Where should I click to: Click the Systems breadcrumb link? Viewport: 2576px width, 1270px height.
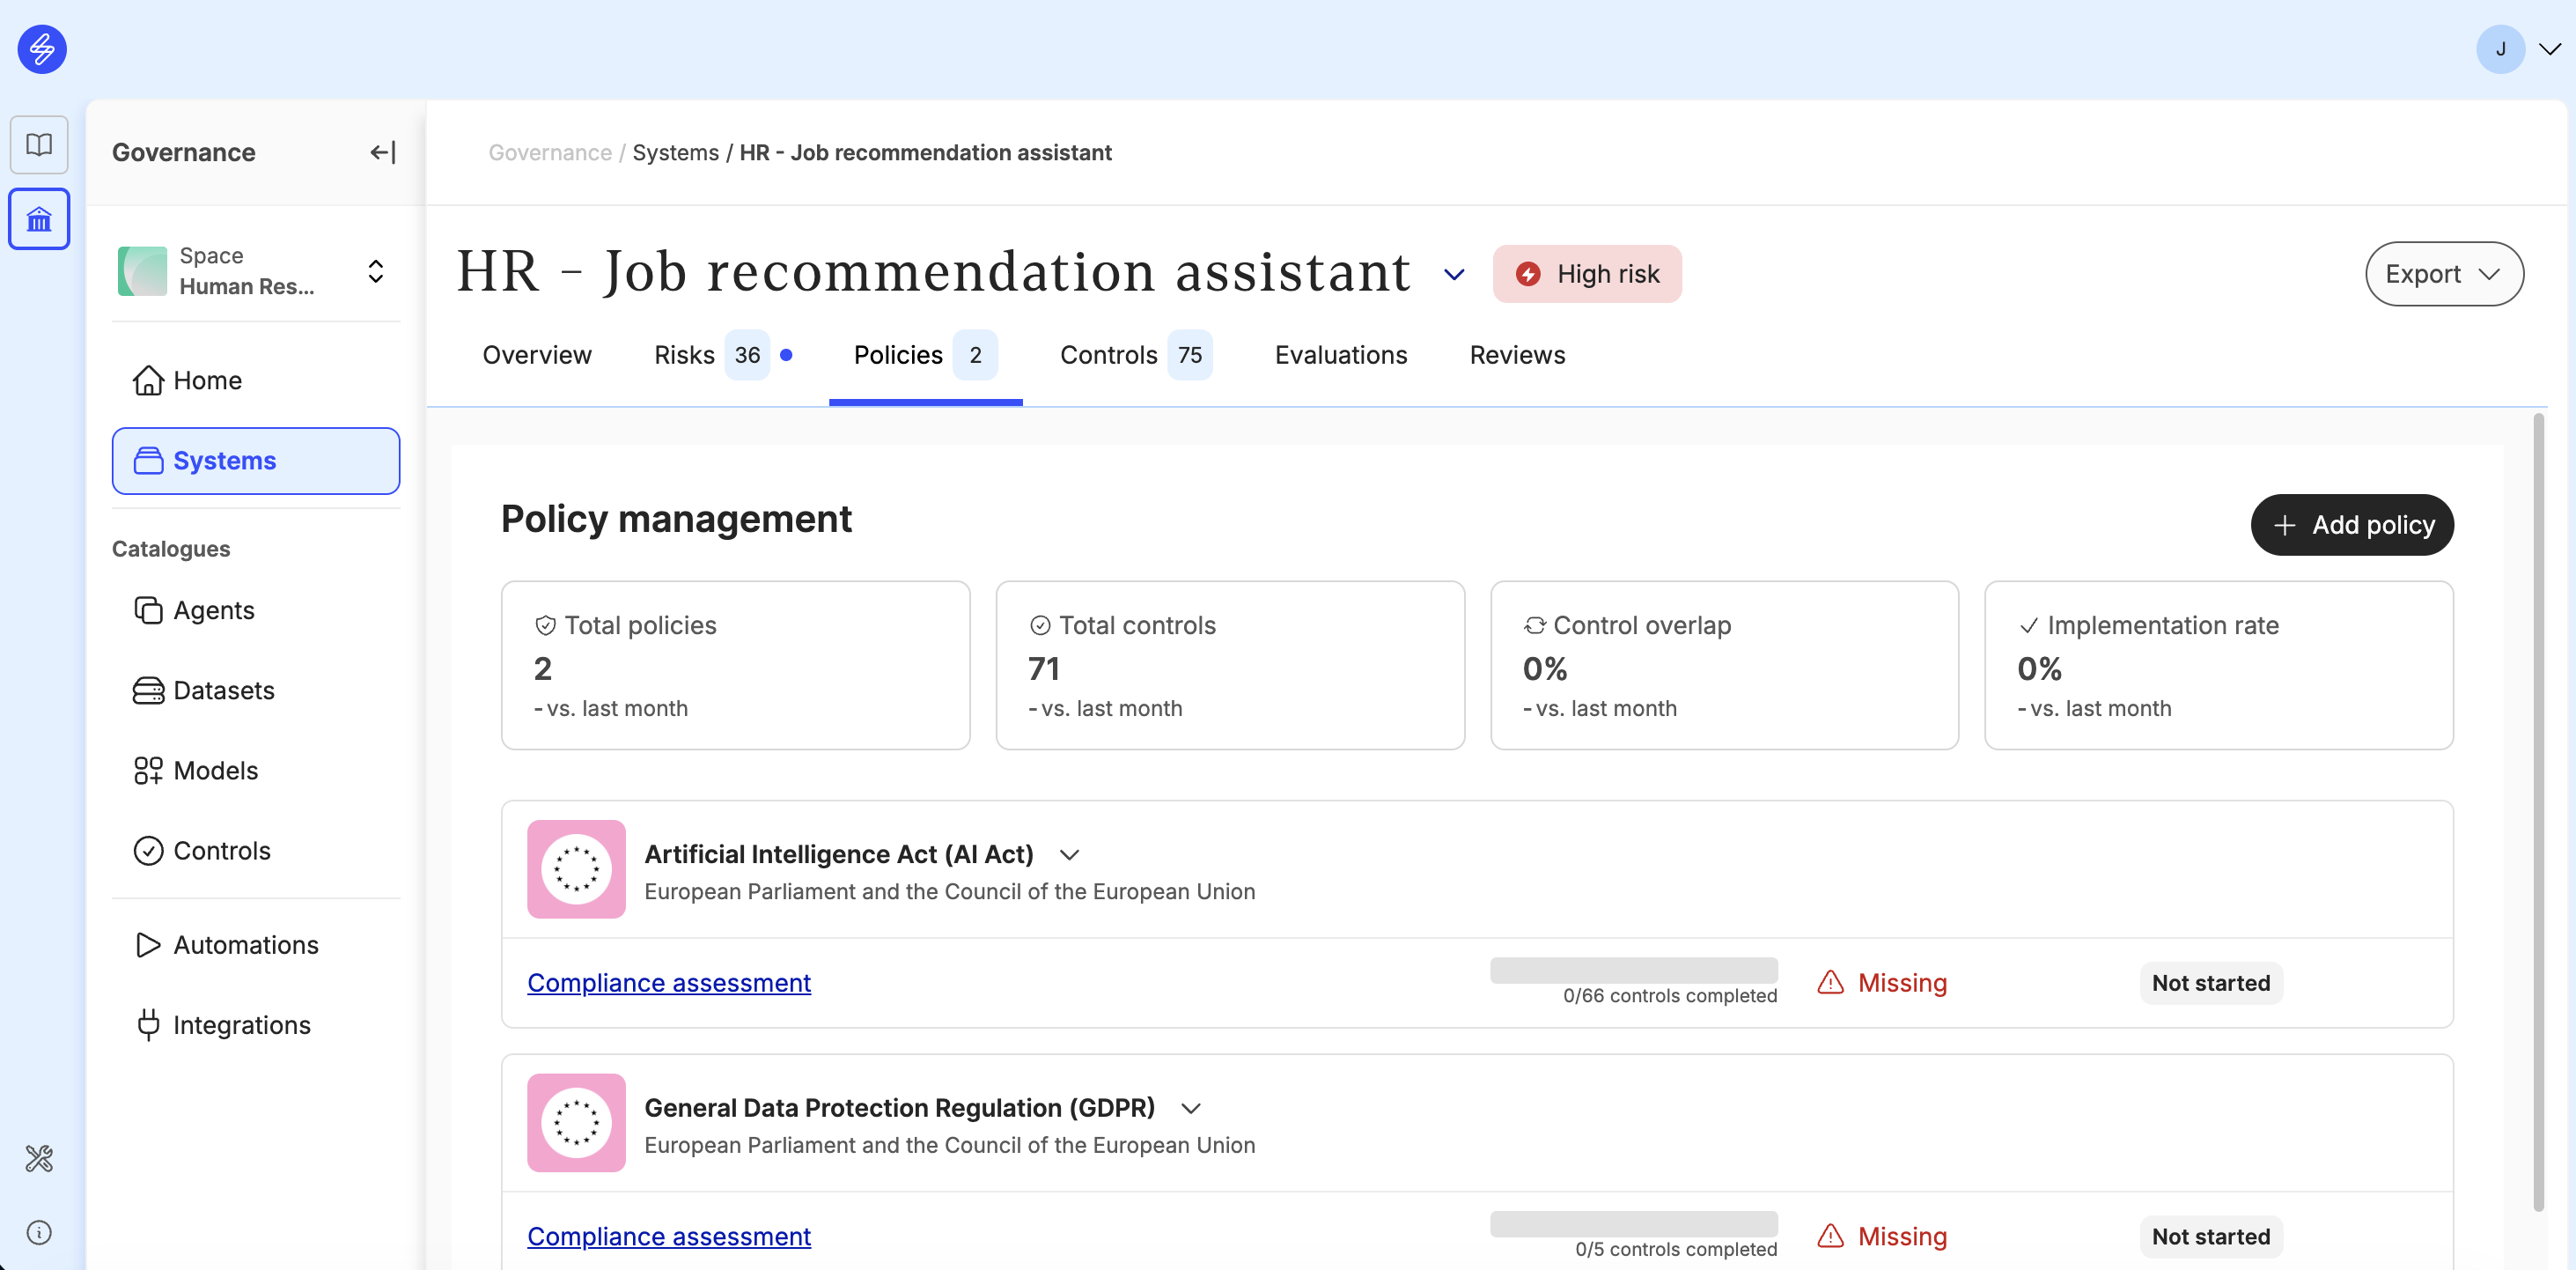pos(675,152)
